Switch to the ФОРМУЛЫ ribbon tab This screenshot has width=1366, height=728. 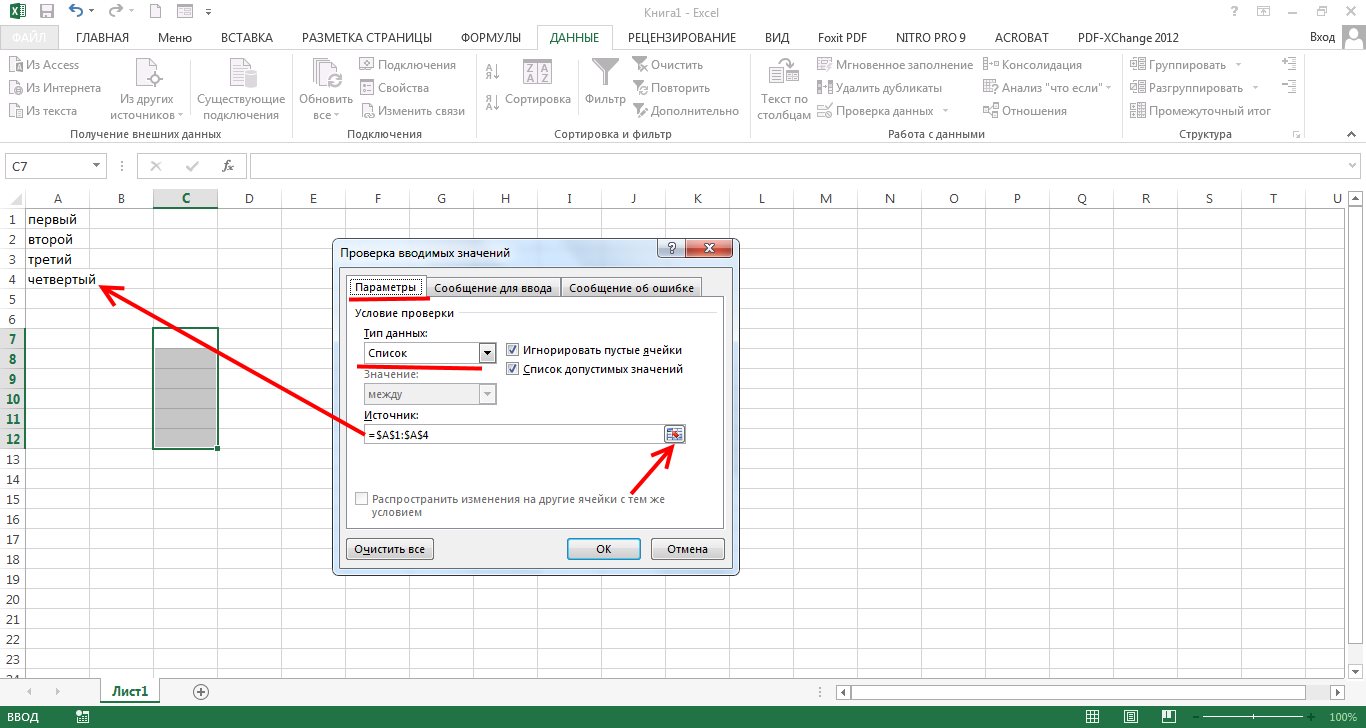pos(491,38)
